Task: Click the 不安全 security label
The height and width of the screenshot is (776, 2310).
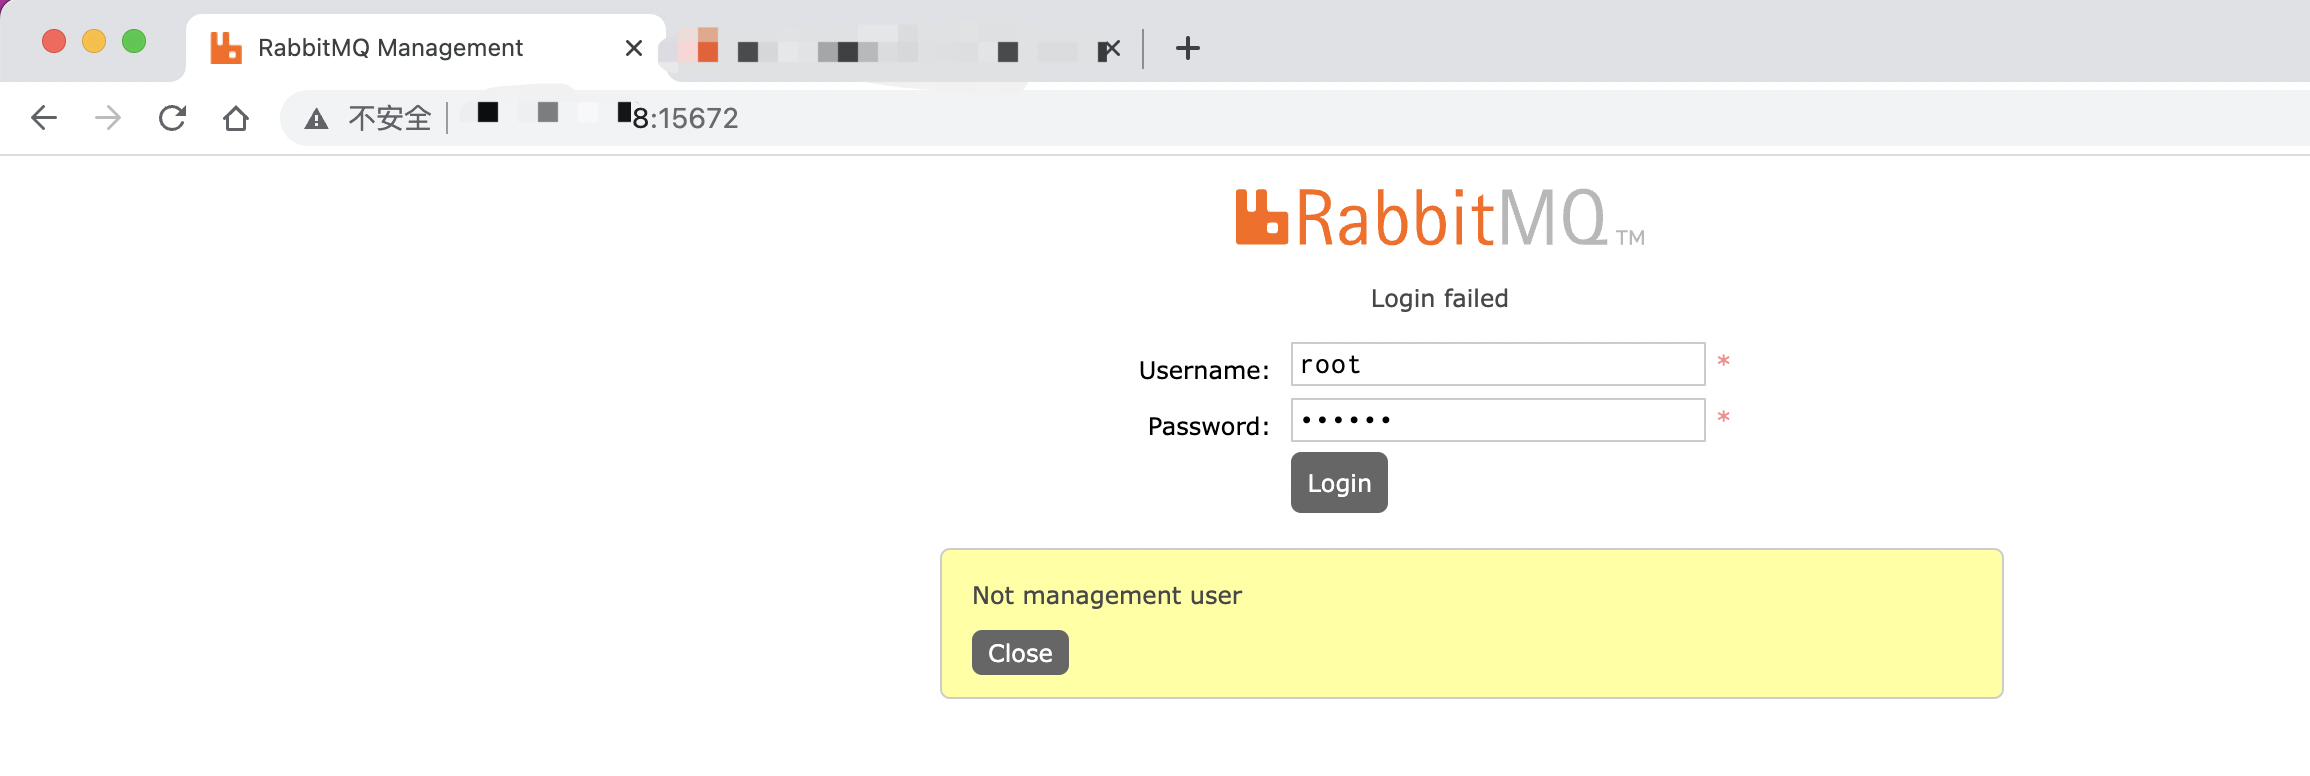Action: (x=390, y=118)
